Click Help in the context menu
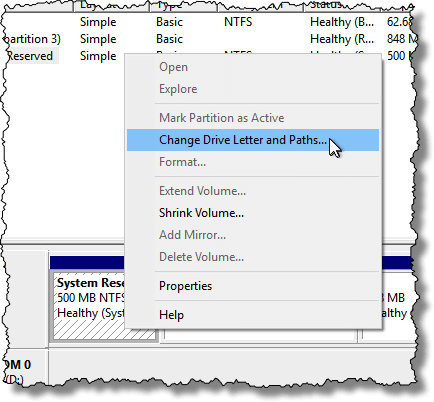The width and height of the screenshot is (434, 402). click(253, 315)
